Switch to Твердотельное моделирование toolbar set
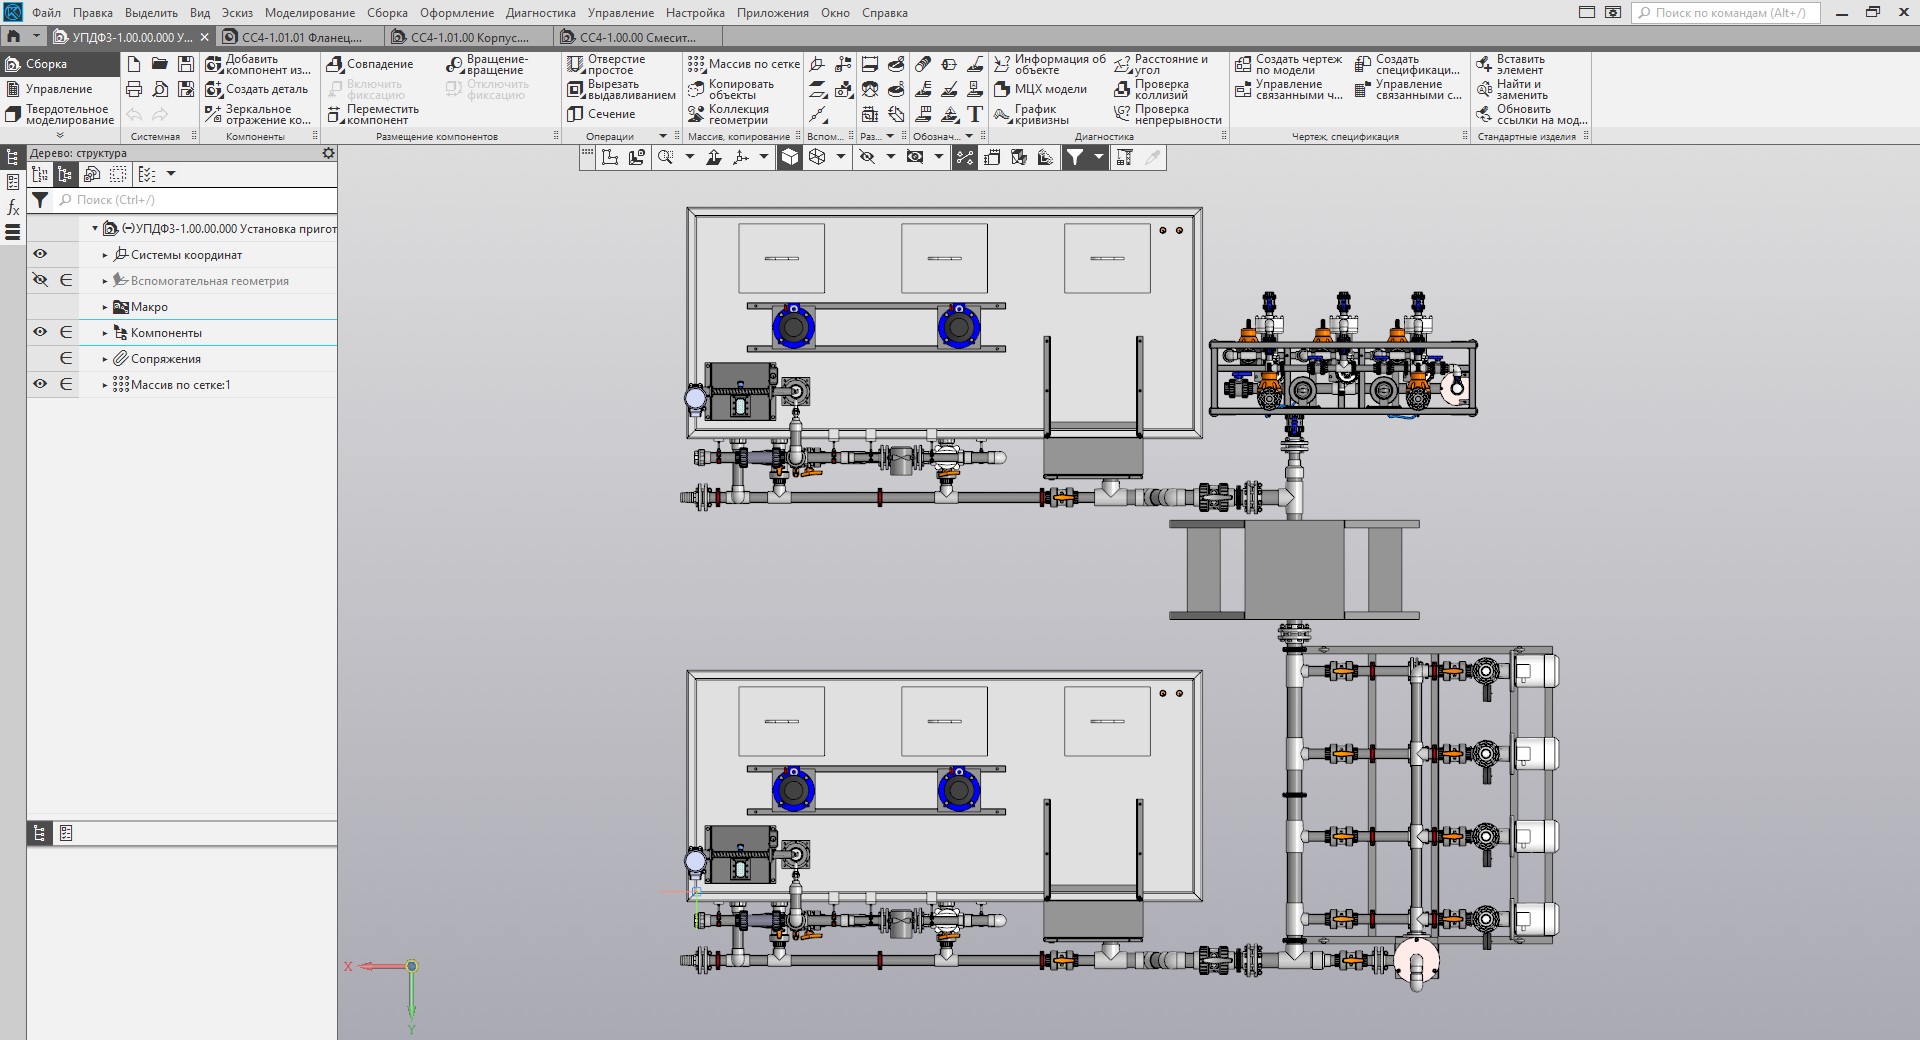1920x1040 pixels. click(60, 115)
